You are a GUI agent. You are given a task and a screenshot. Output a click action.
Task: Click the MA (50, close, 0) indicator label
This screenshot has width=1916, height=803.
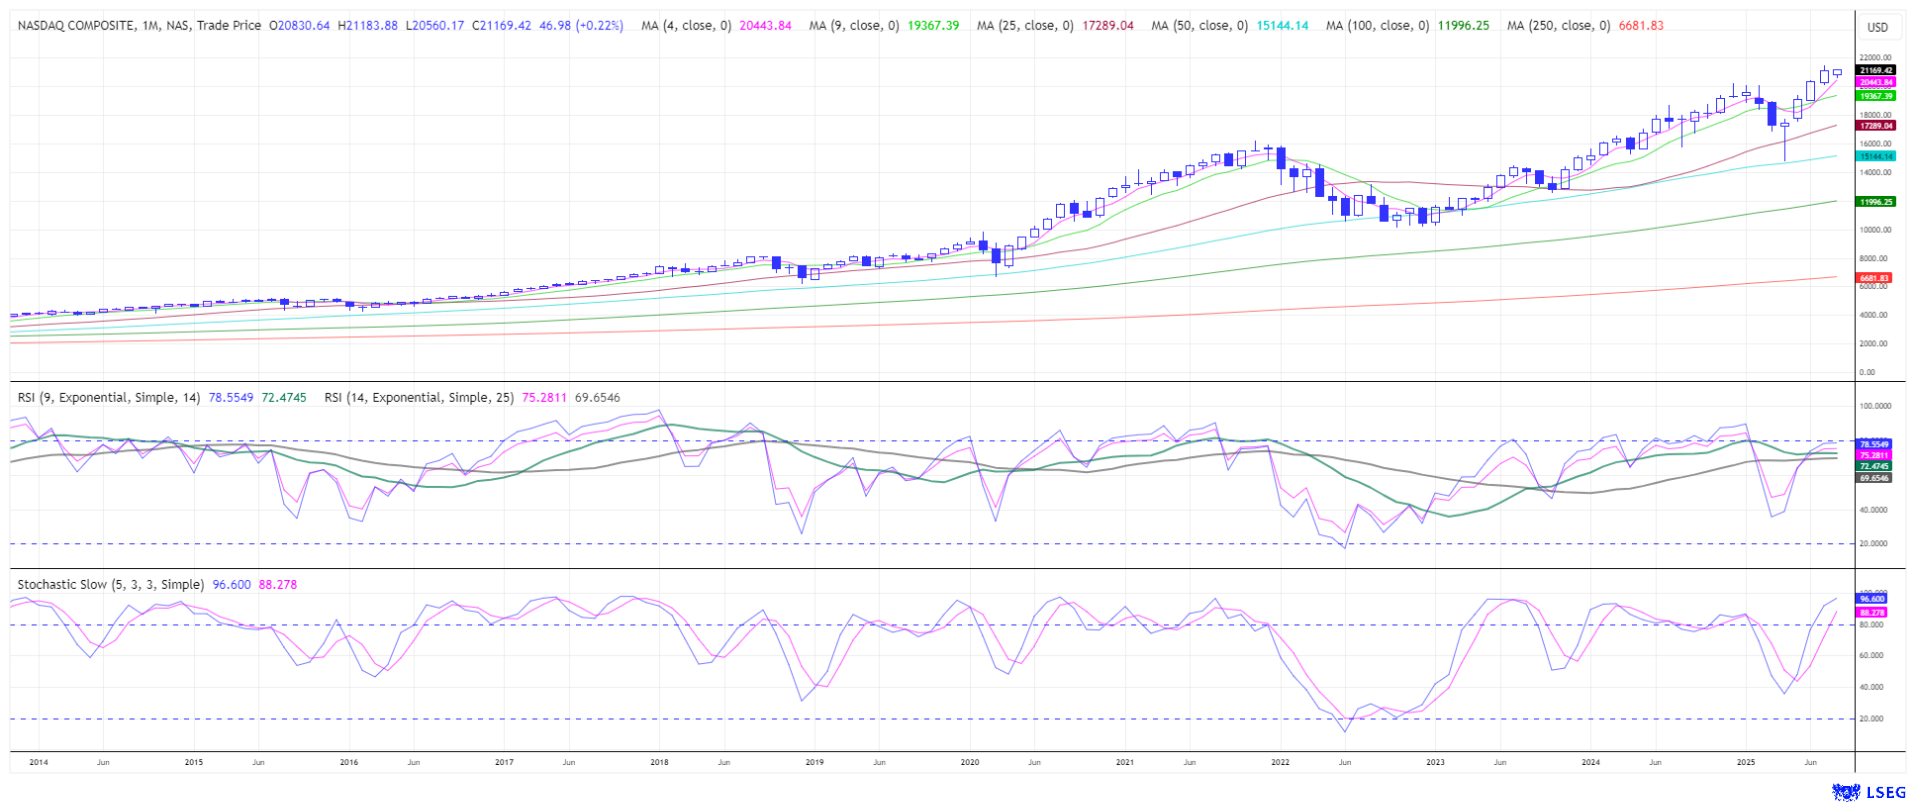(x=1198, y=25)
